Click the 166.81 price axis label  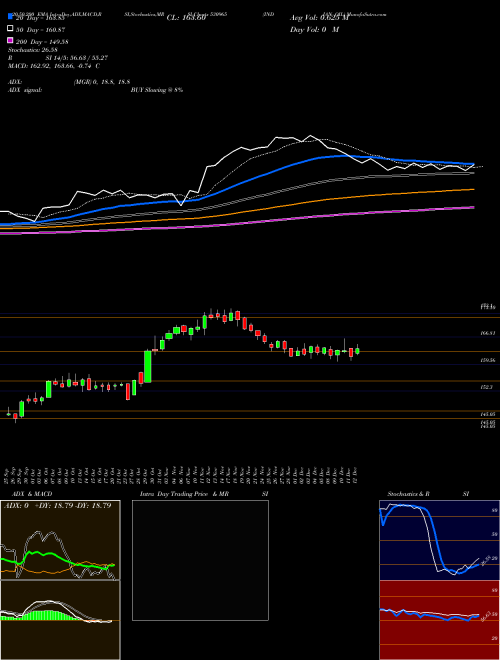(x=488, y=333)
